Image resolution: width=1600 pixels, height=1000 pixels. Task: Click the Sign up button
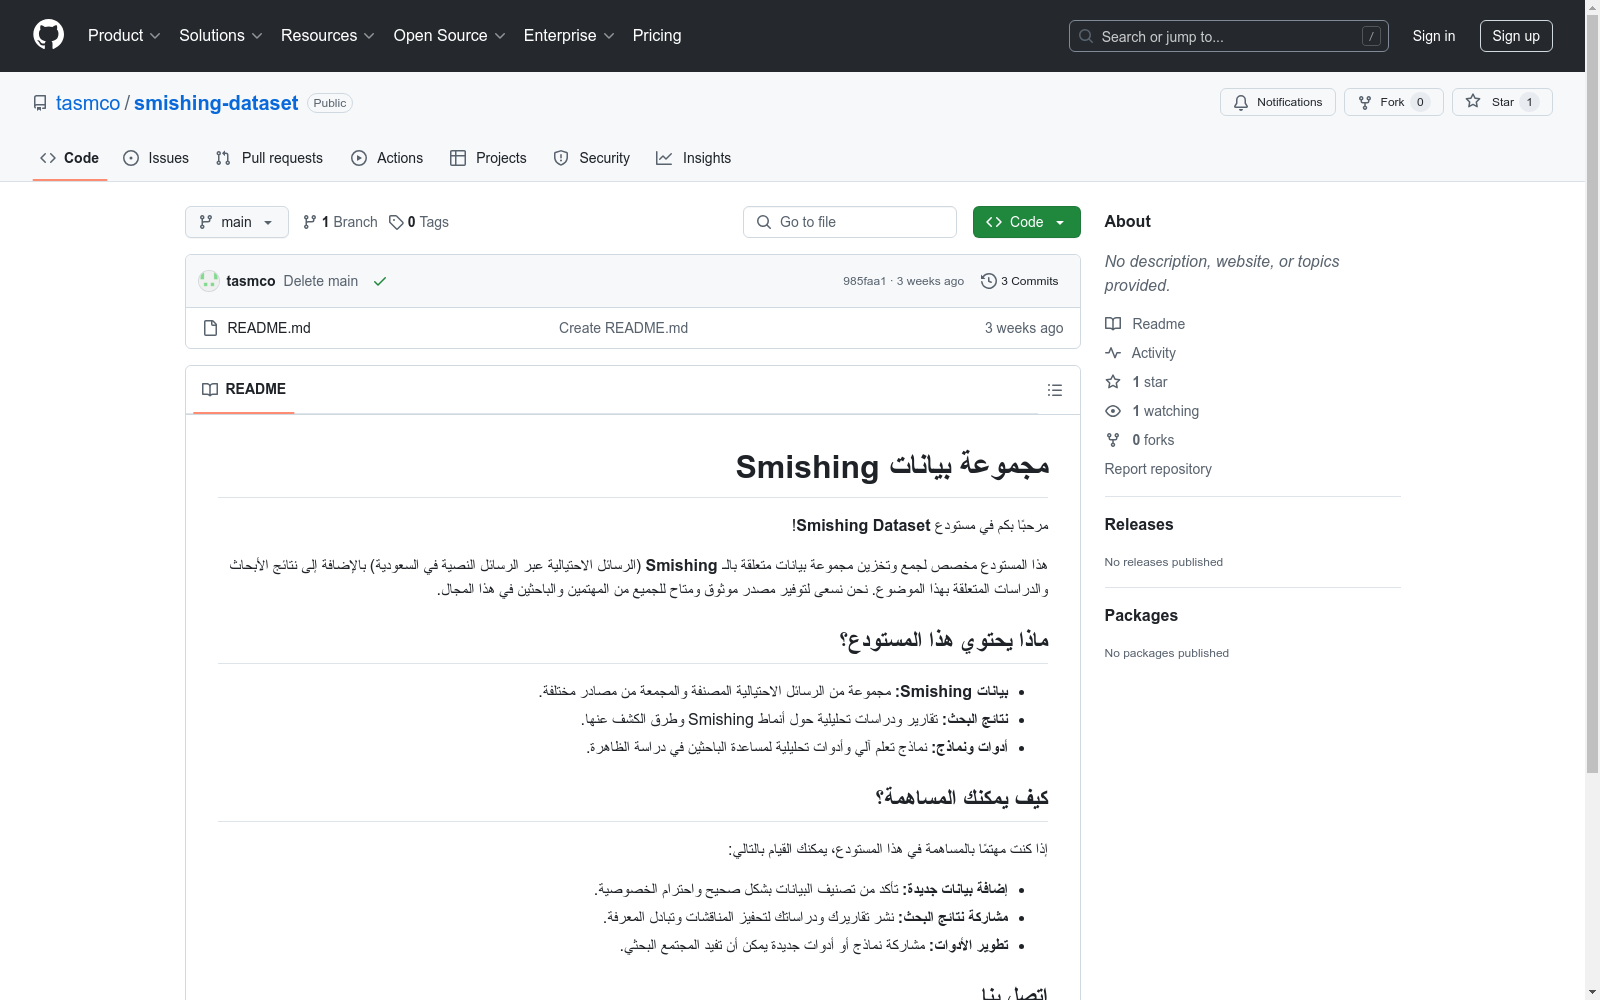click(x=1516, y=36)
